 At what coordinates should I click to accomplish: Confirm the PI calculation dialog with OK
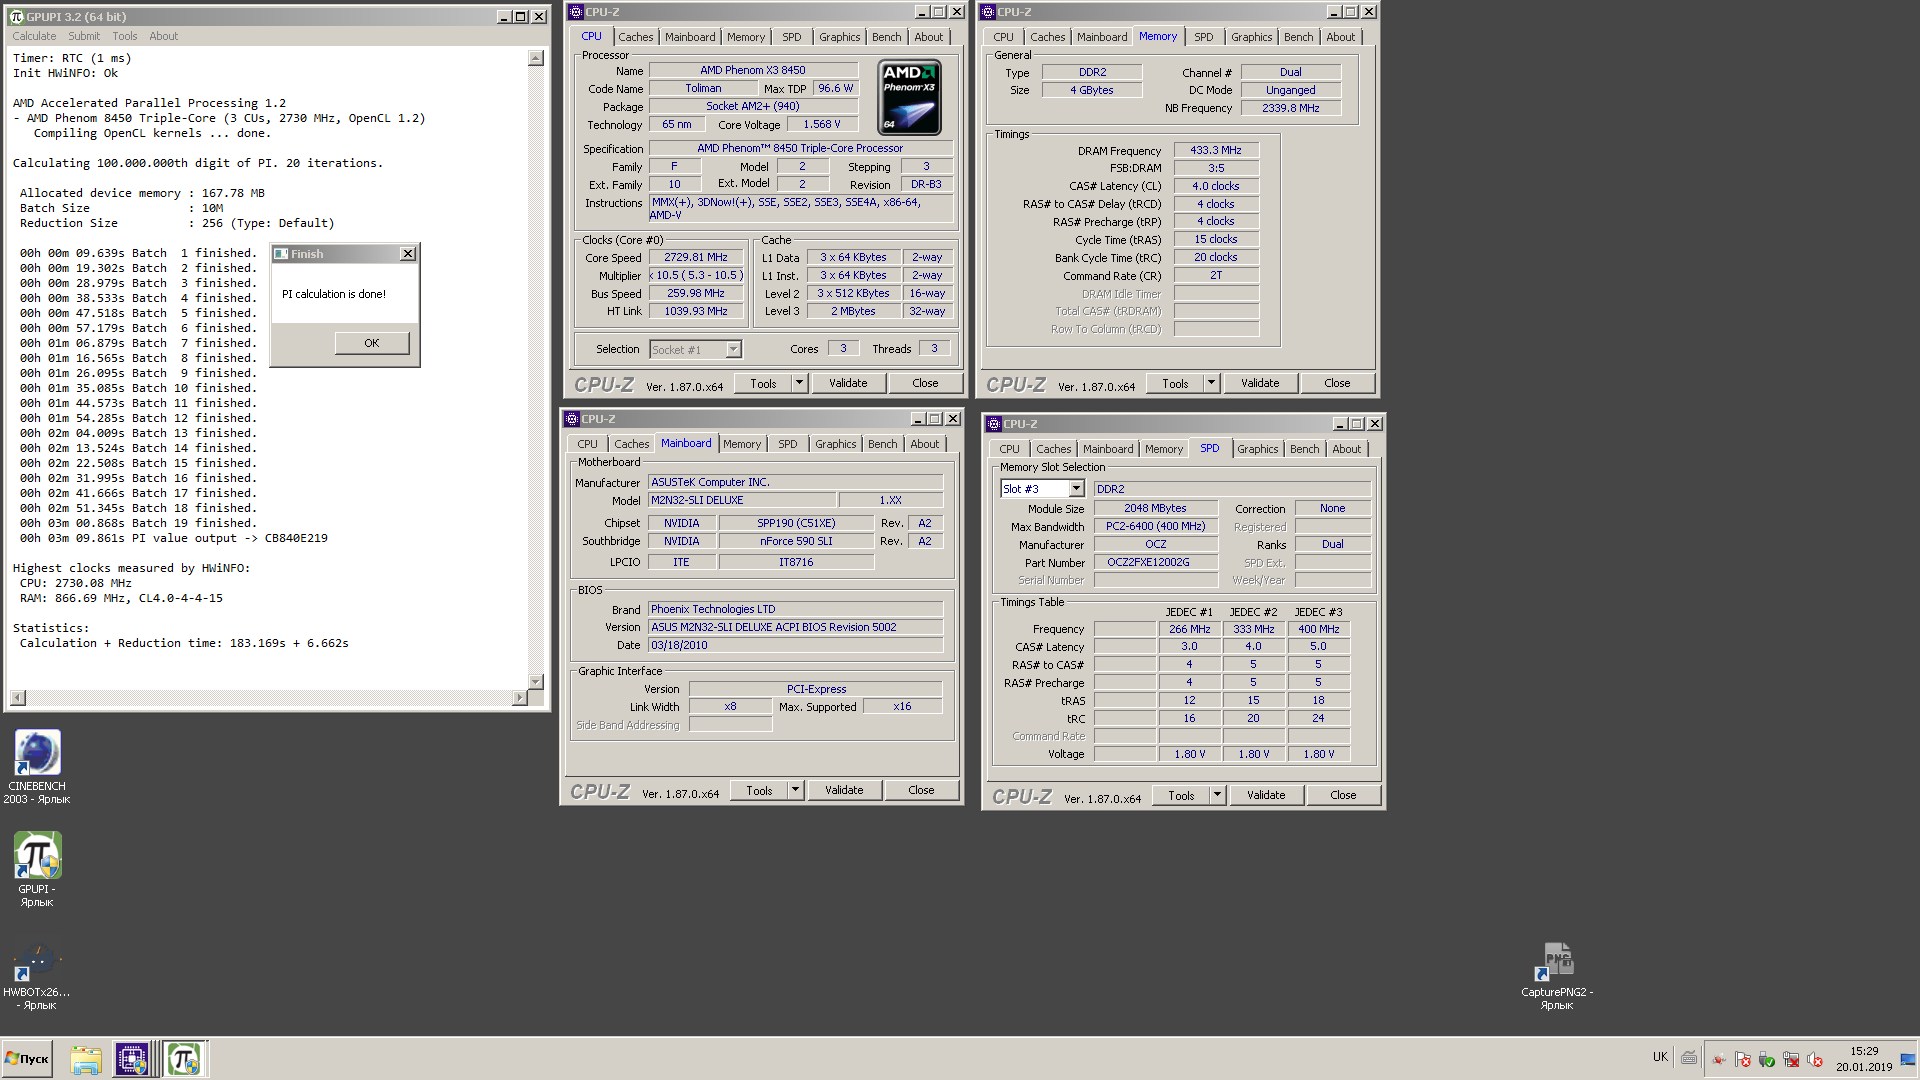click(372, 343)
